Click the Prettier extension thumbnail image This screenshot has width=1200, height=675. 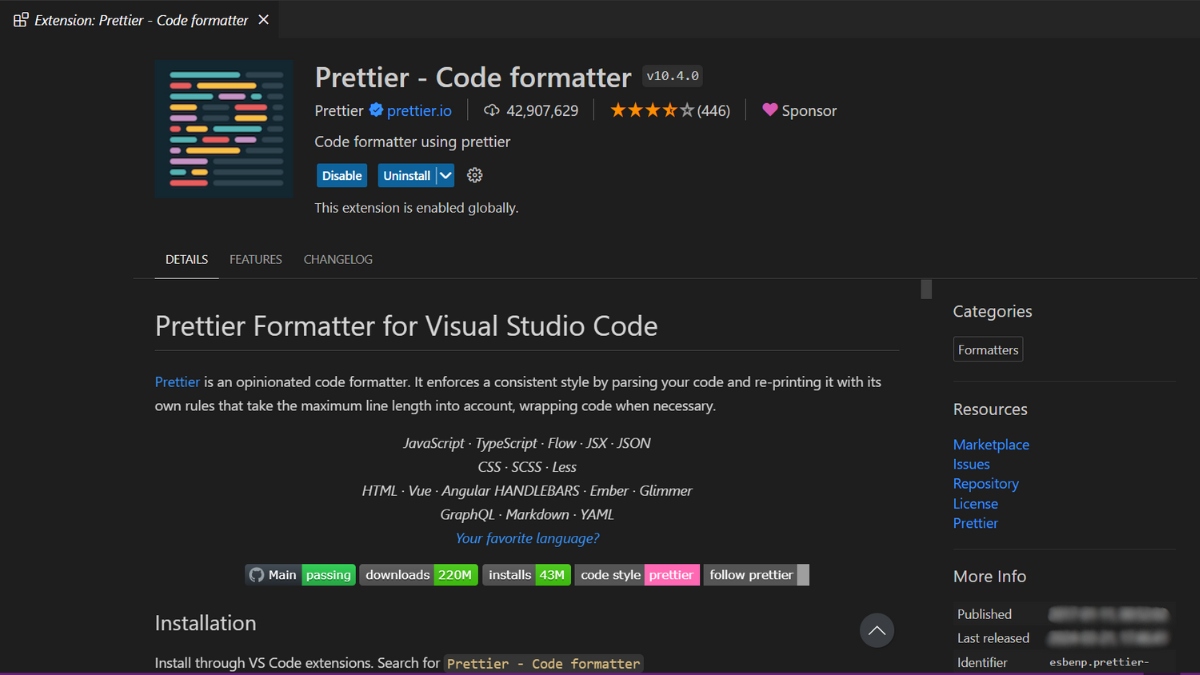tap(223, 128)
